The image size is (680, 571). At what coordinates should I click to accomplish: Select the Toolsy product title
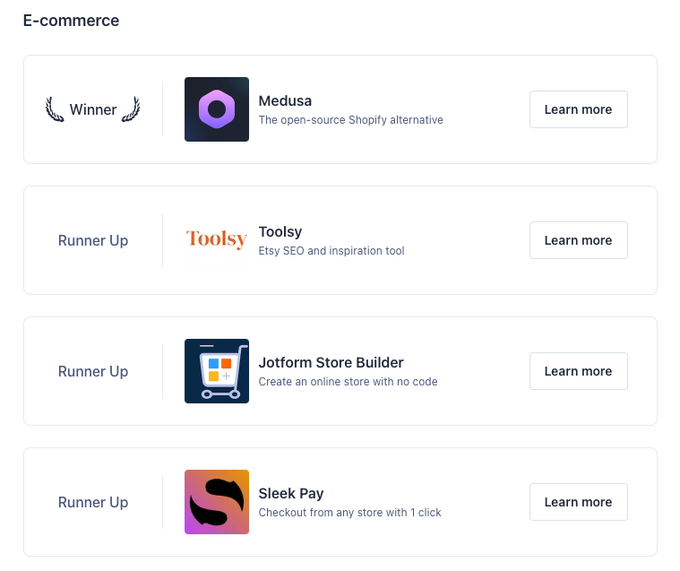(280, 232)
